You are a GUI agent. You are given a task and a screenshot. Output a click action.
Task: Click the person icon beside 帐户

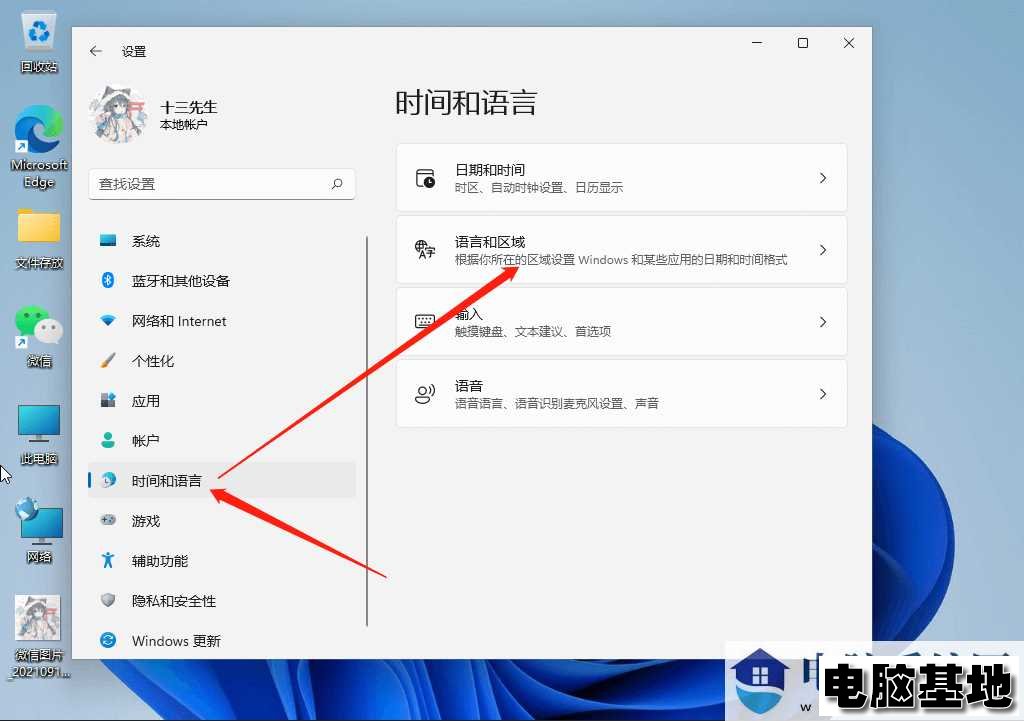pos(108,440)
